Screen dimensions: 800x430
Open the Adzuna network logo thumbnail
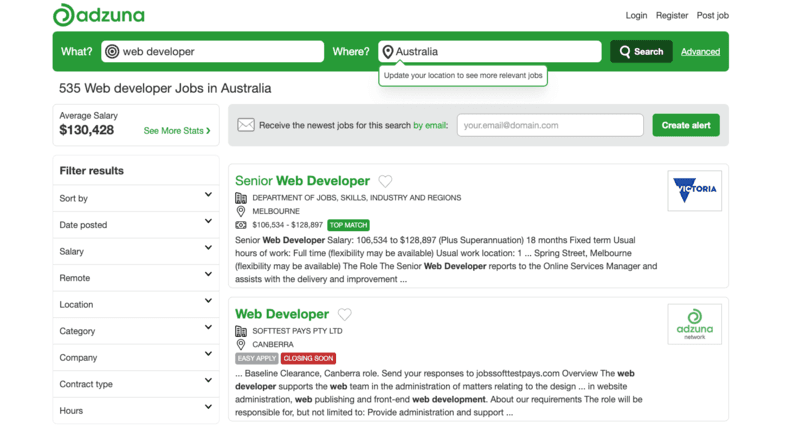[694, 324]
